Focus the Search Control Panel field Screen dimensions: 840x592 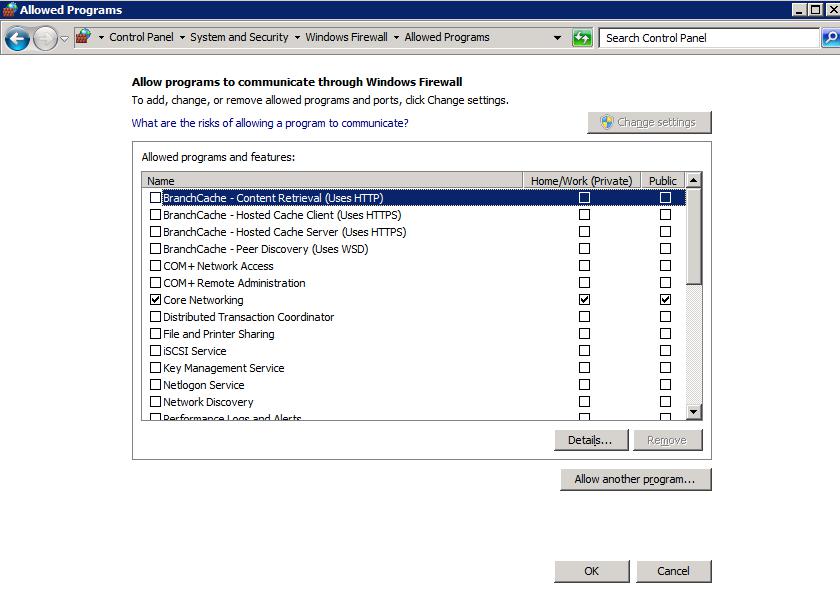(710, 38)
